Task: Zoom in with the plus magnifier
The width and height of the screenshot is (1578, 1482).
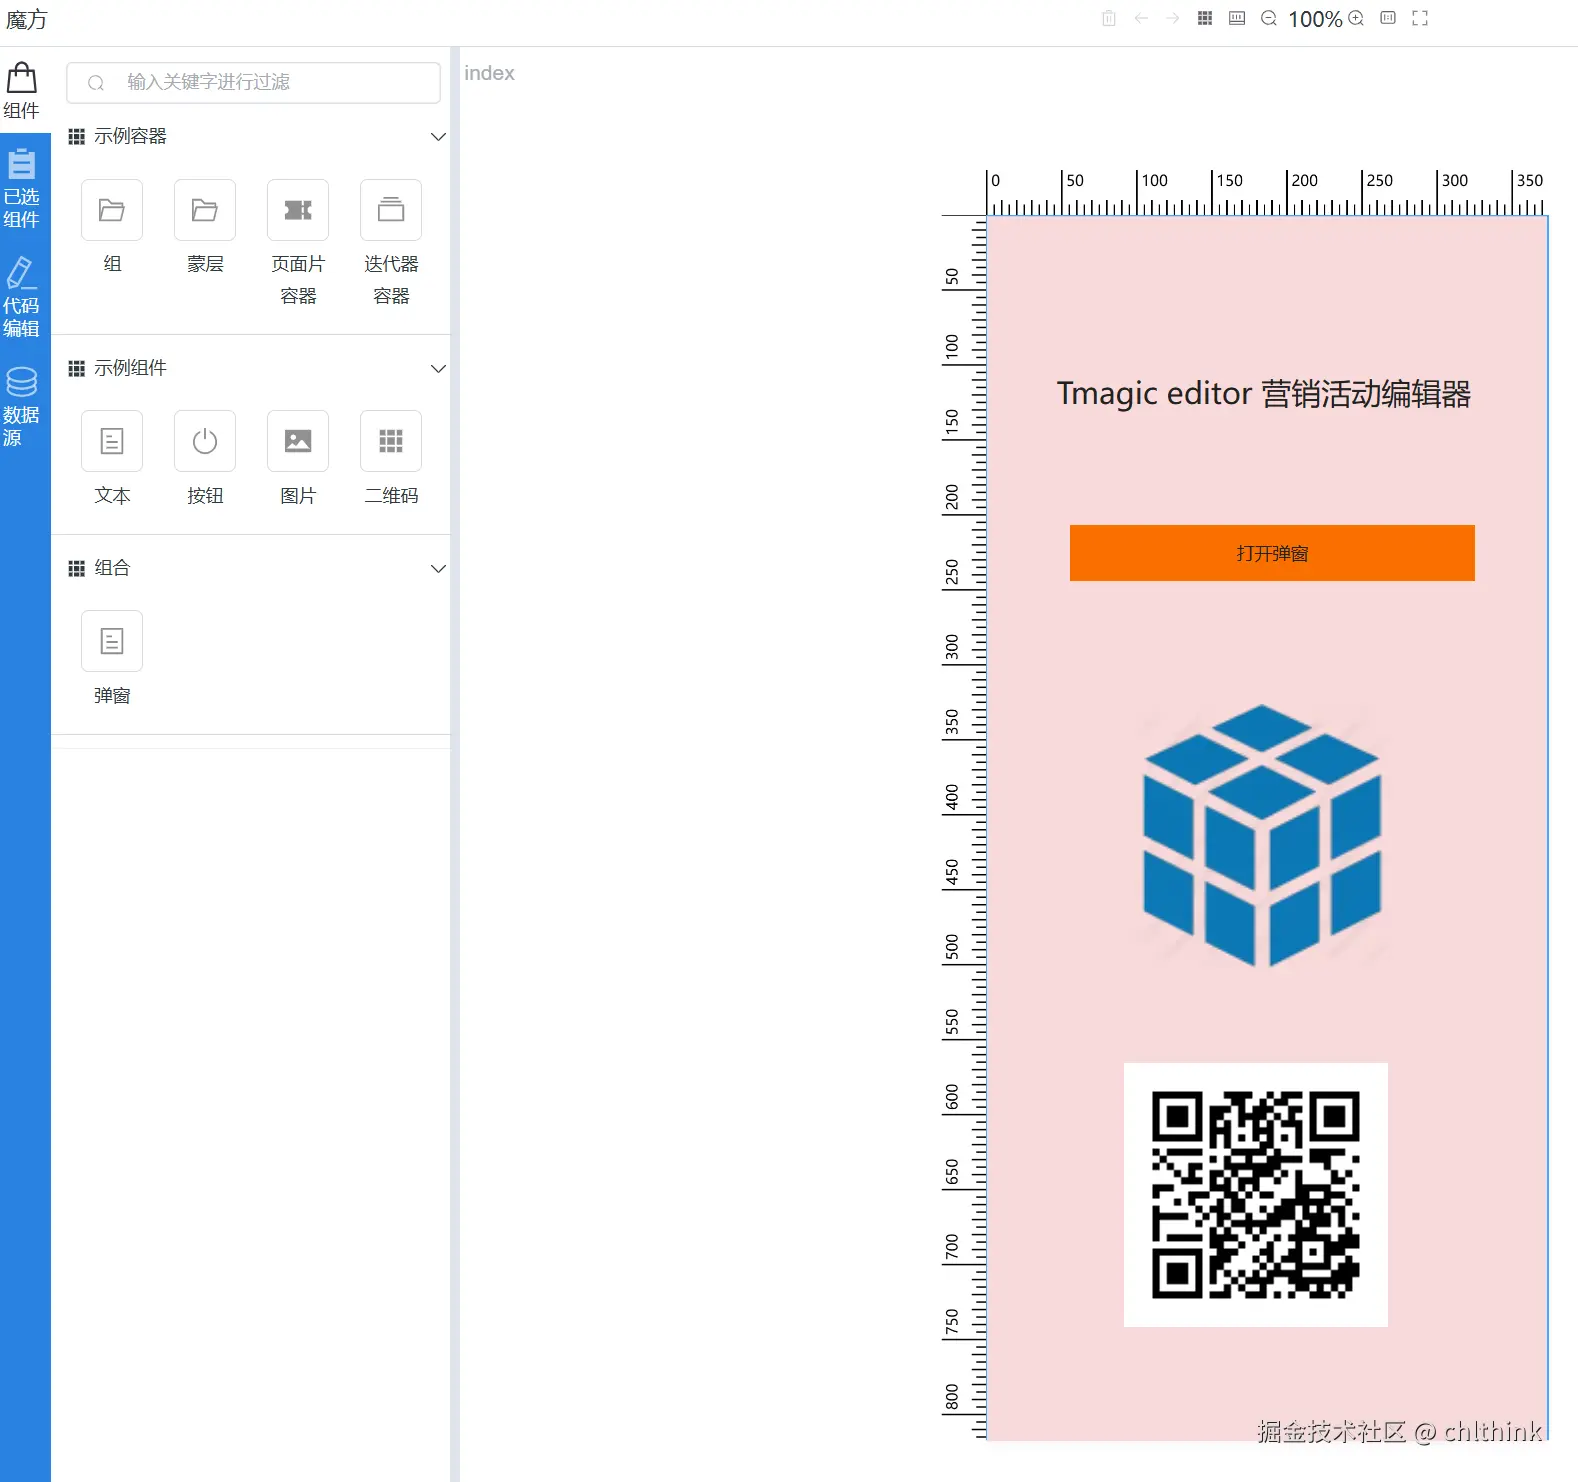Action: [x=1356, y=18]
